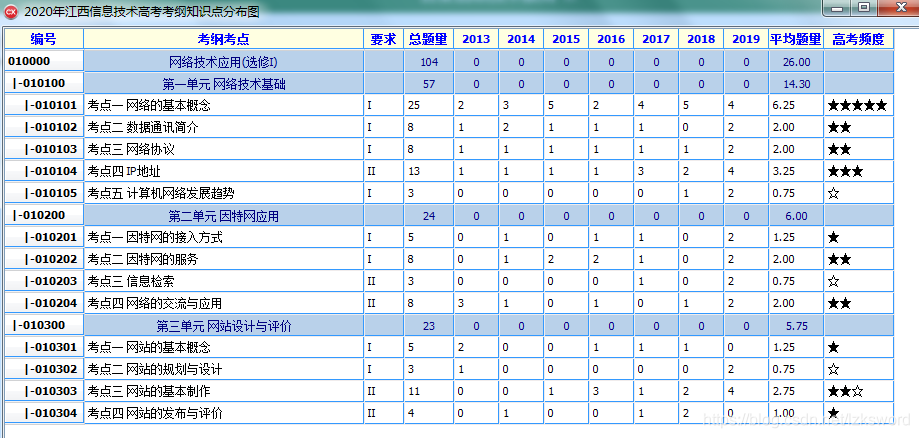919x438 pixels.
Task: Select tree row |-010104
Action: click(x=44, y=171)
